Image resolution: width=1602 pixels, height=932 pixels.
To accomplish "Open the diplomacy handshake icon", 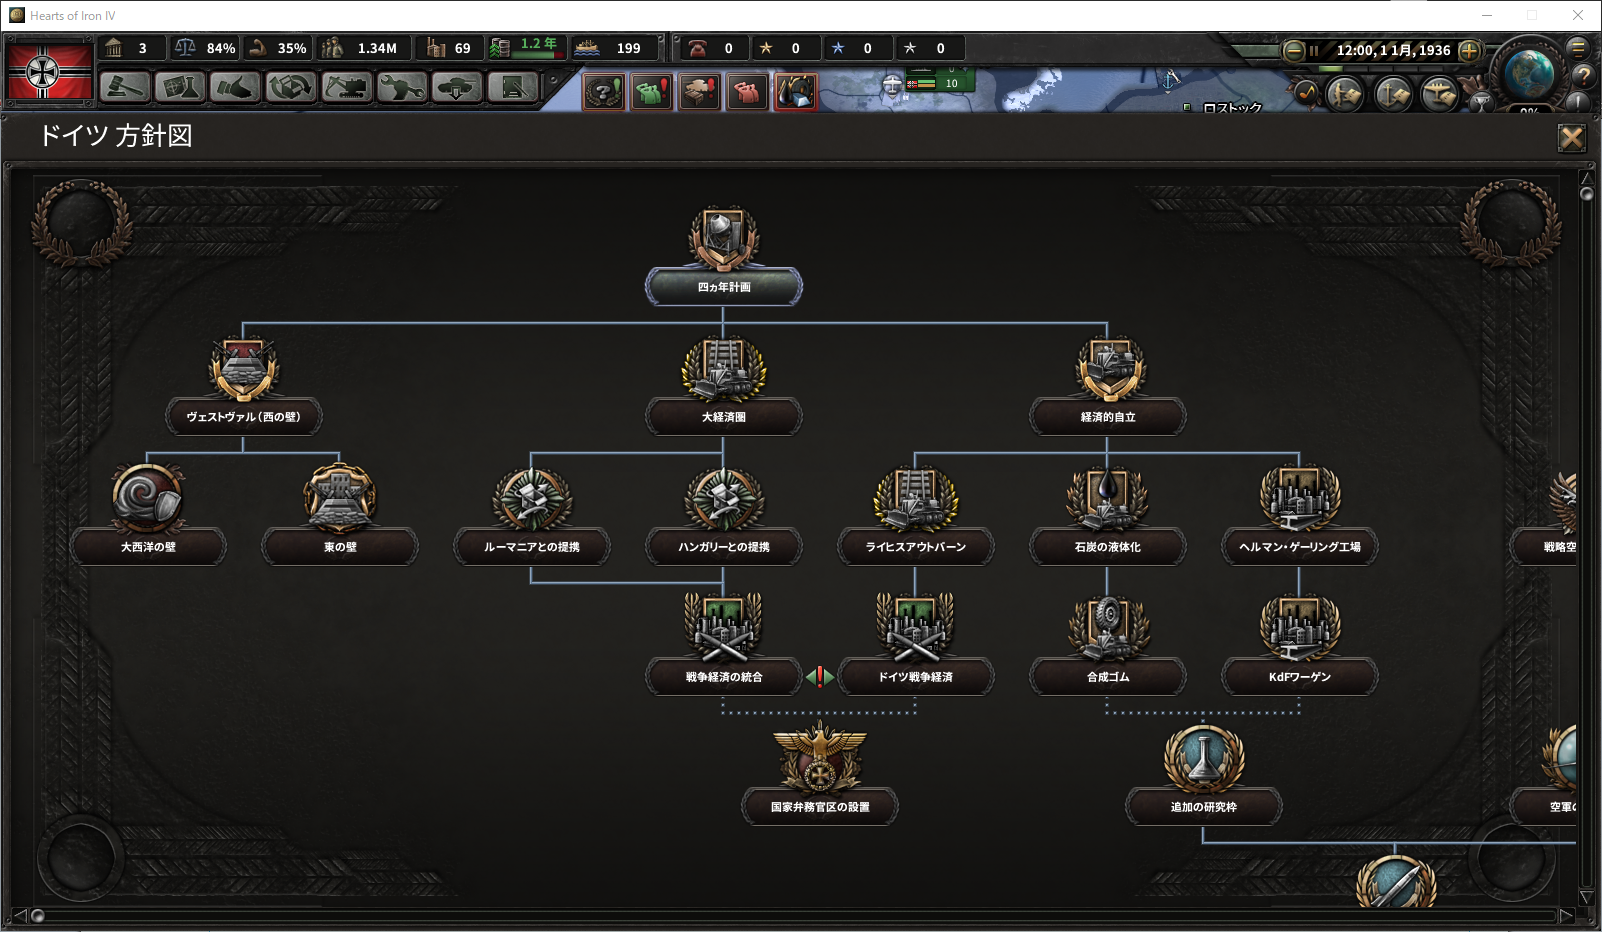I will [235, 88].
